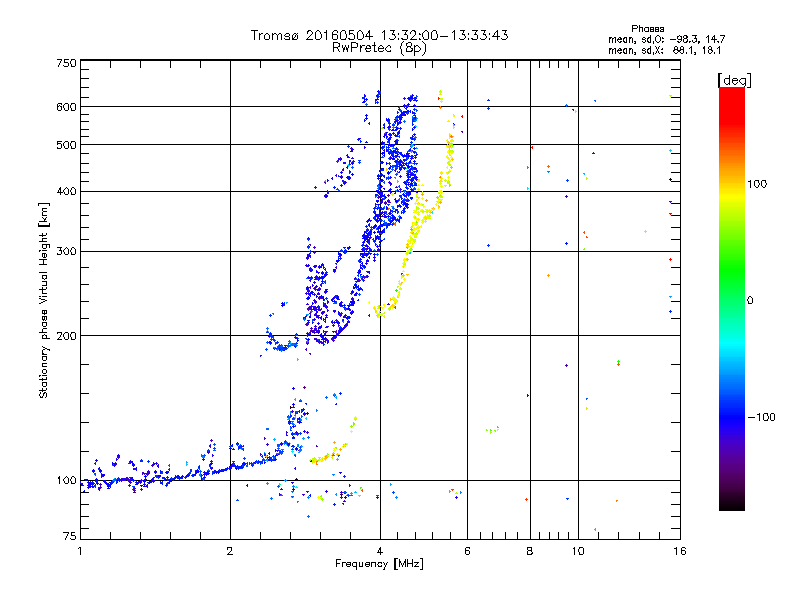Screen dimensions: 800x600
Task: Click the black bottom of the phase colorbar
Action: (732, 503)
